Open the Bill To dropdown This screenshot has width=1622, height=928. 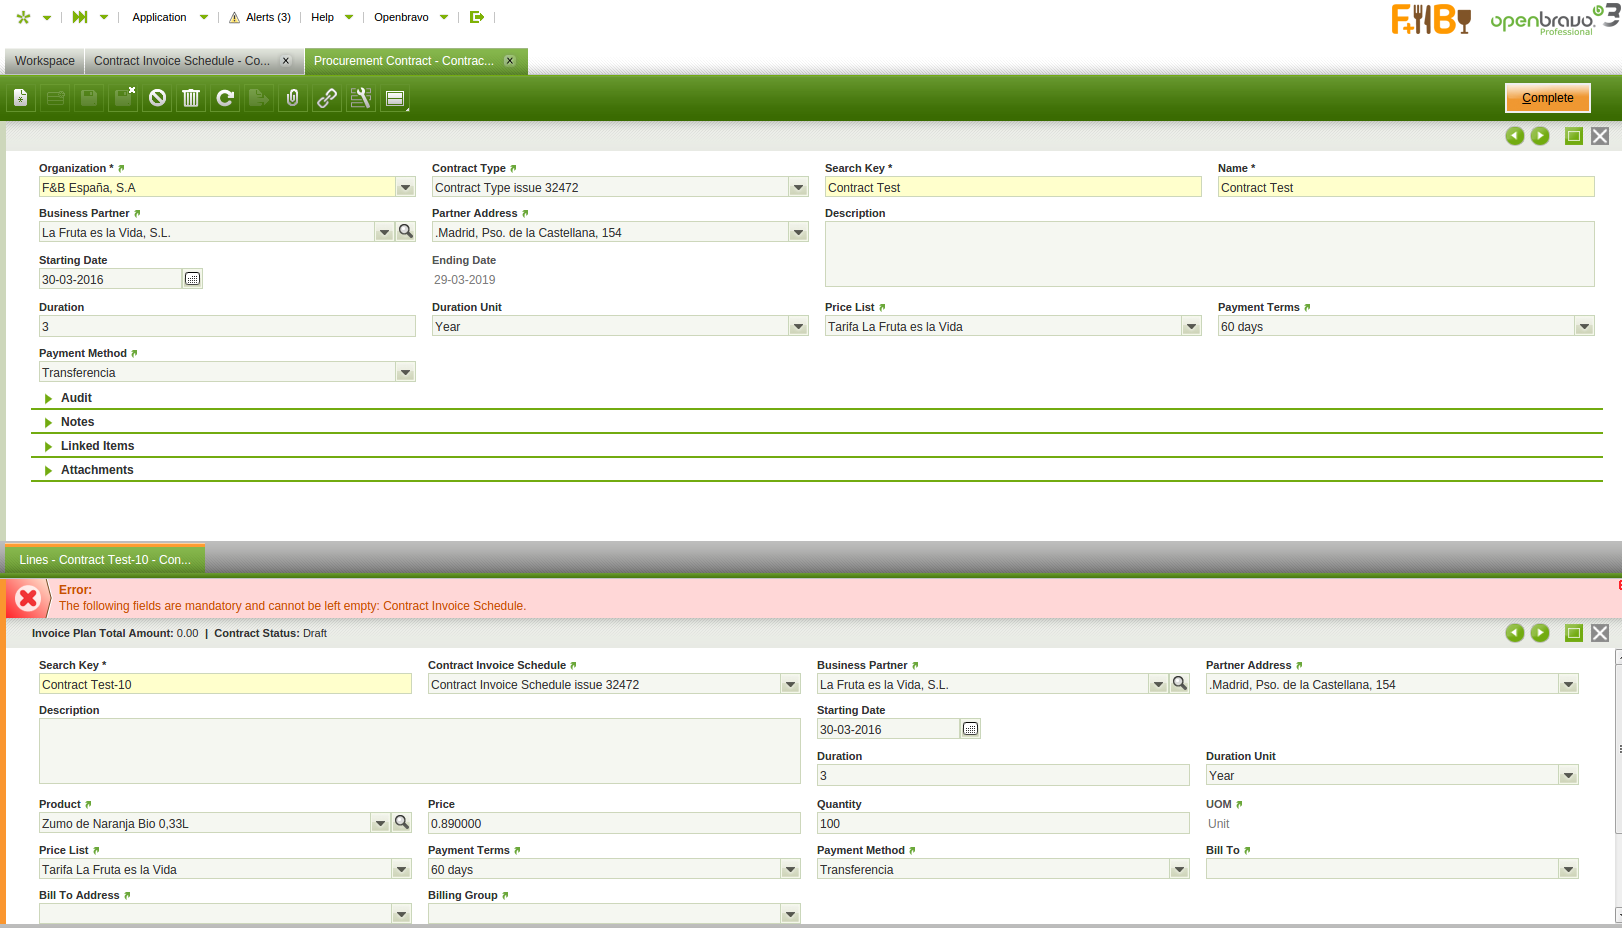1568,870
